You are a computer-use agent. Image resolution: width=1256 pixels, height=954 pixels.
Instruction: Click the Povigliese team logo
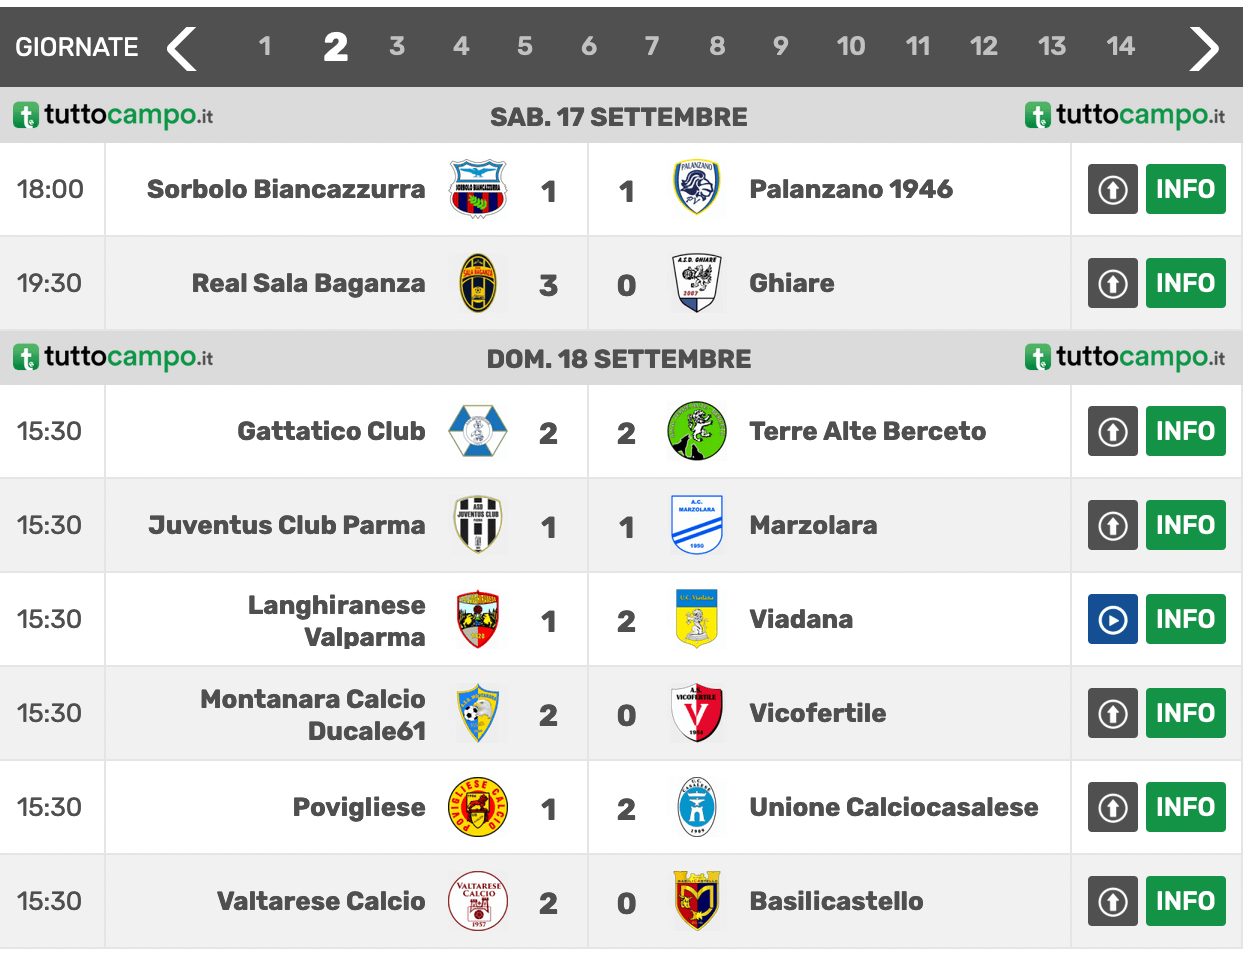478,807
